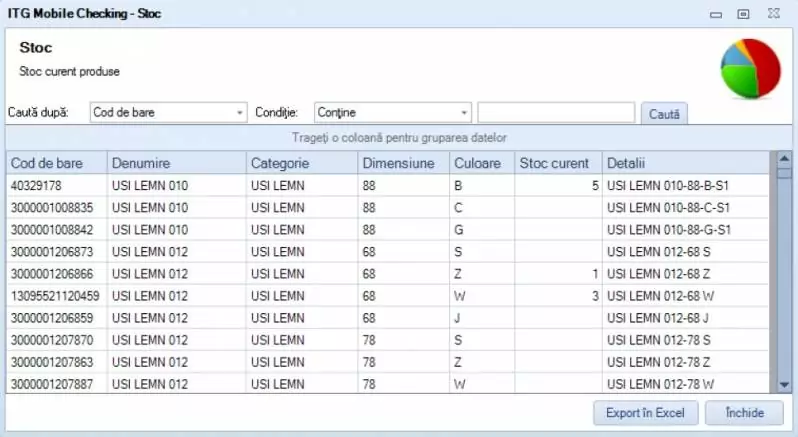Click the pie chart stock icon

(751, 68)
